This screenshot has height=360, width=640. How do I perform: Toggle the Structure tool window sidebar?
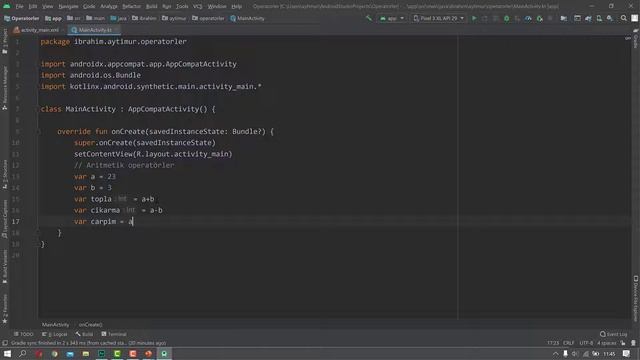(x=5, y=174)
